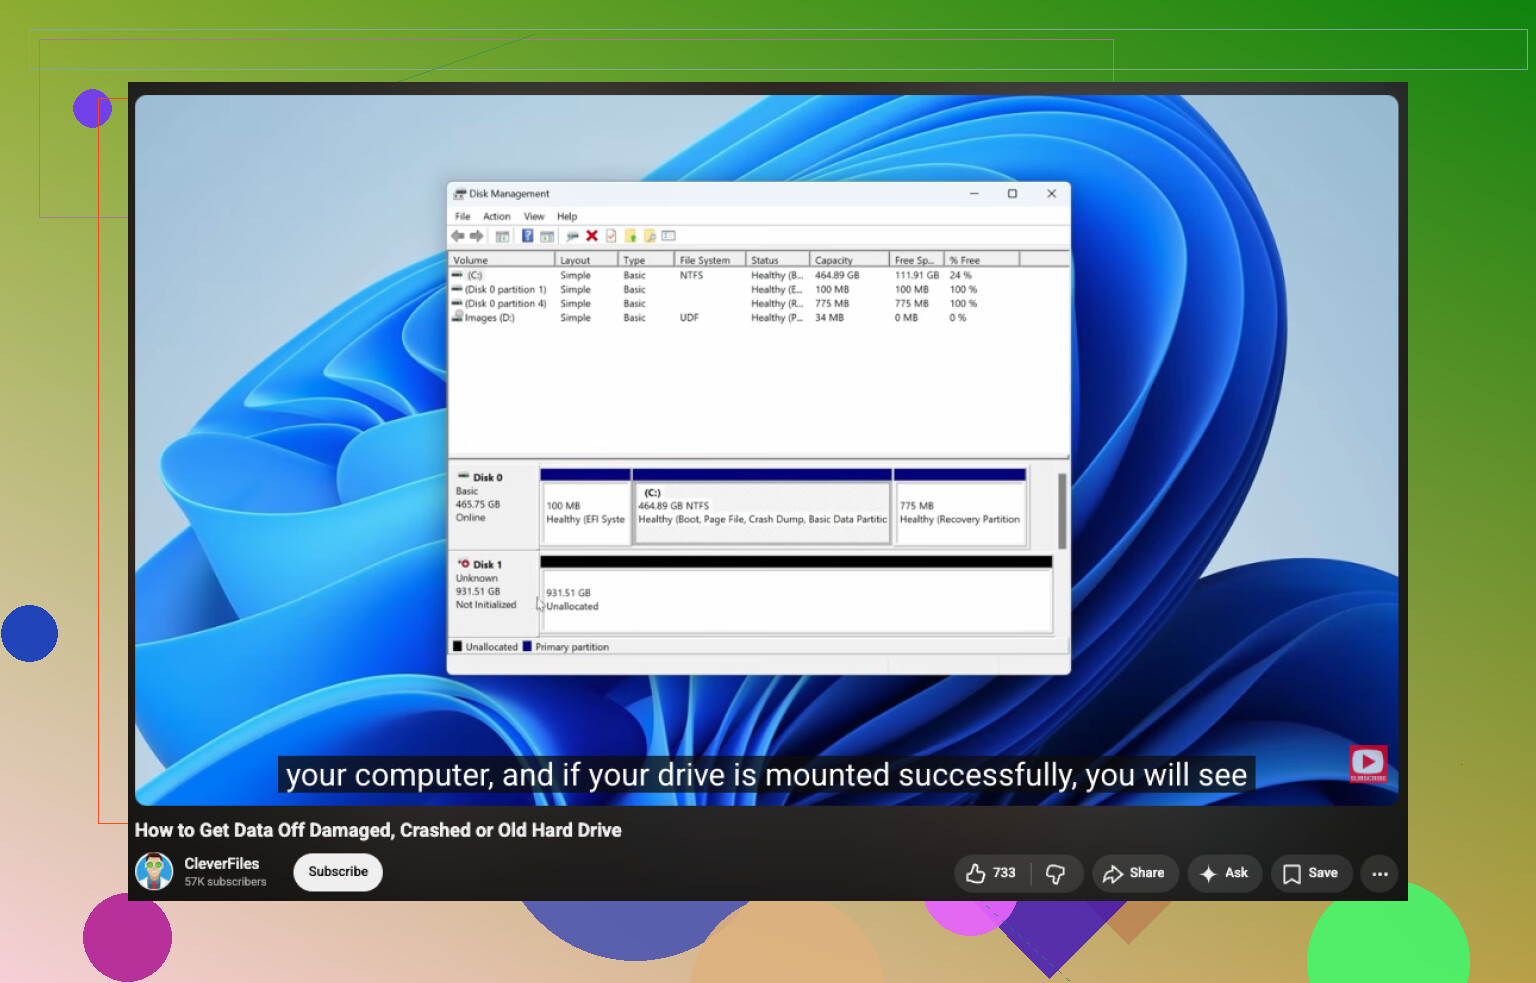Select the Disk 1 unallocated space block
The width and height of the screenshot is (1536, 983).
click(x=796, y=600)
